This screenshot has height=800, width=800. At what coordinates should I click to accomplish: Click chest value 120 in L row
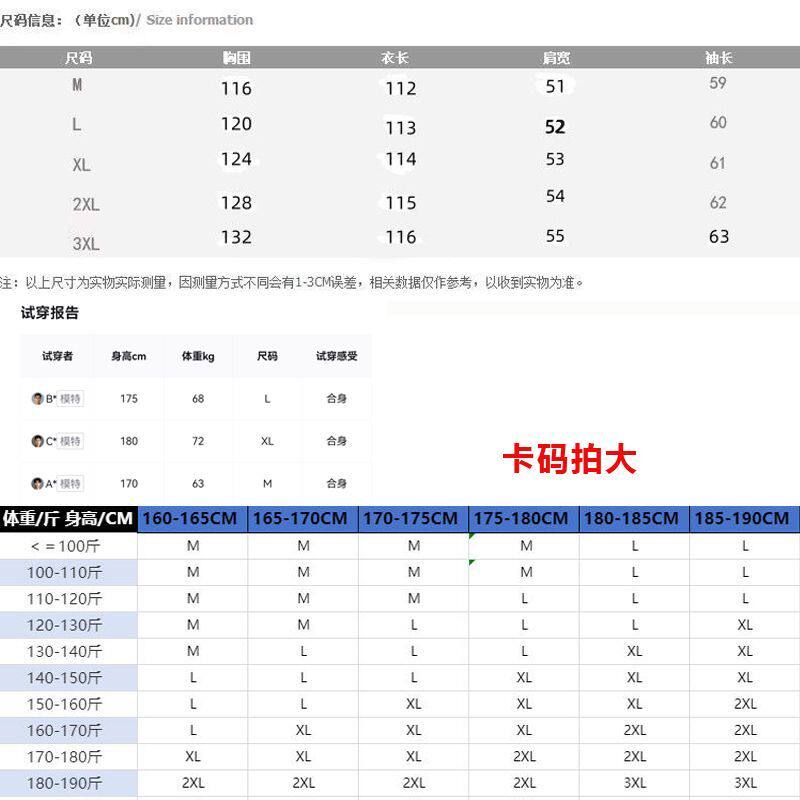click(236, 124)
